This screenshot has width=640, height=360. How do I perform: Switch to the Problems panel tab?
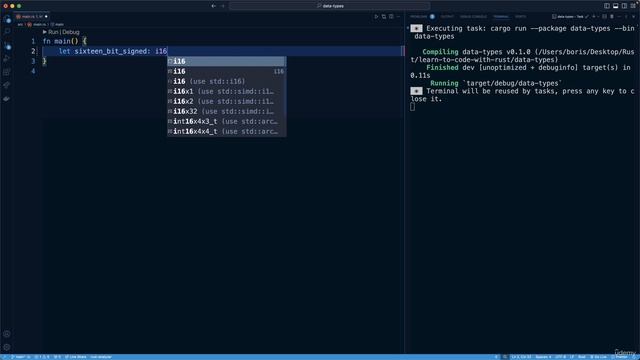pos(418,17)
